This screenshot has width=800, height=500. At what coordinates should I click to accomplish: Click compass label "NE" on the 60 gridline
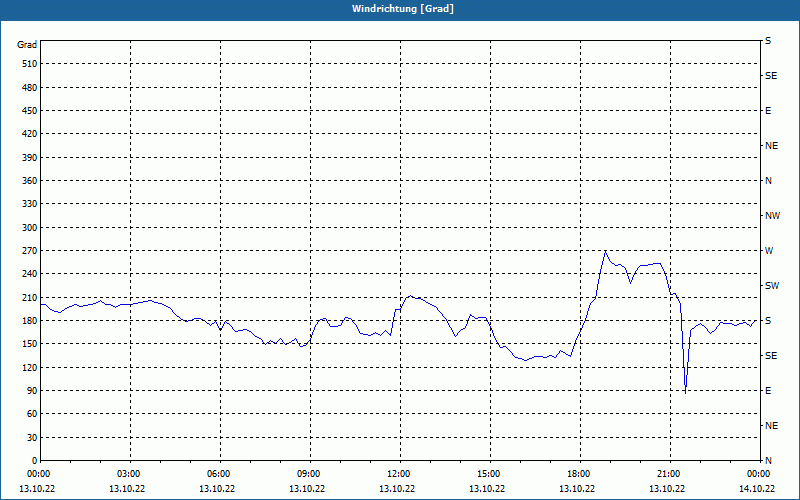point(771,426)
